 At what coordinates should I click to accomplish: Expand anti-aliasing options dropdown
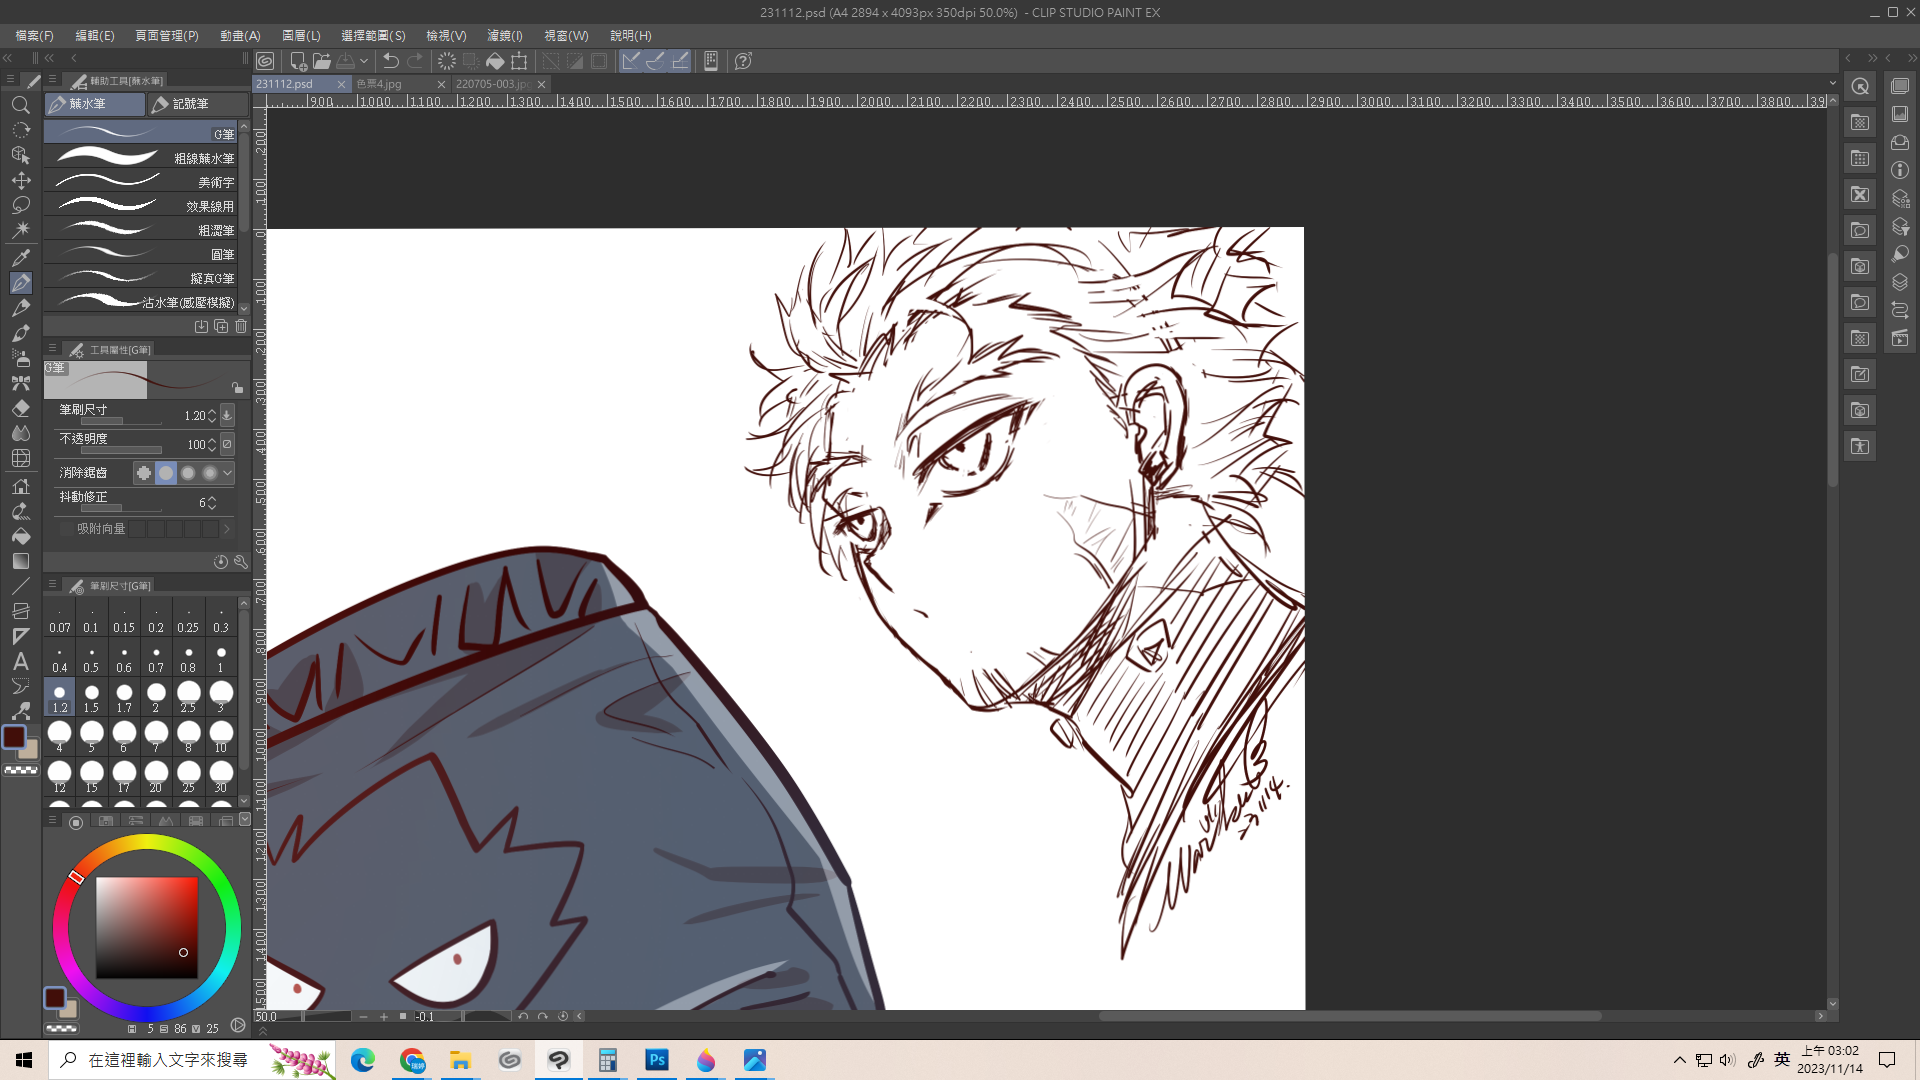228,473
